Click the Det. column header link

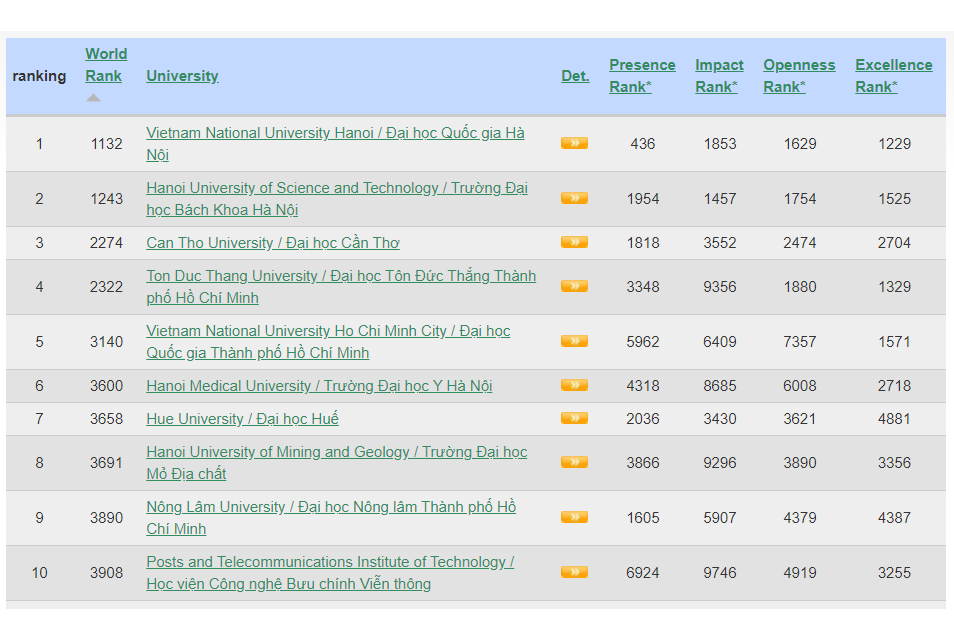pos(575,76)
